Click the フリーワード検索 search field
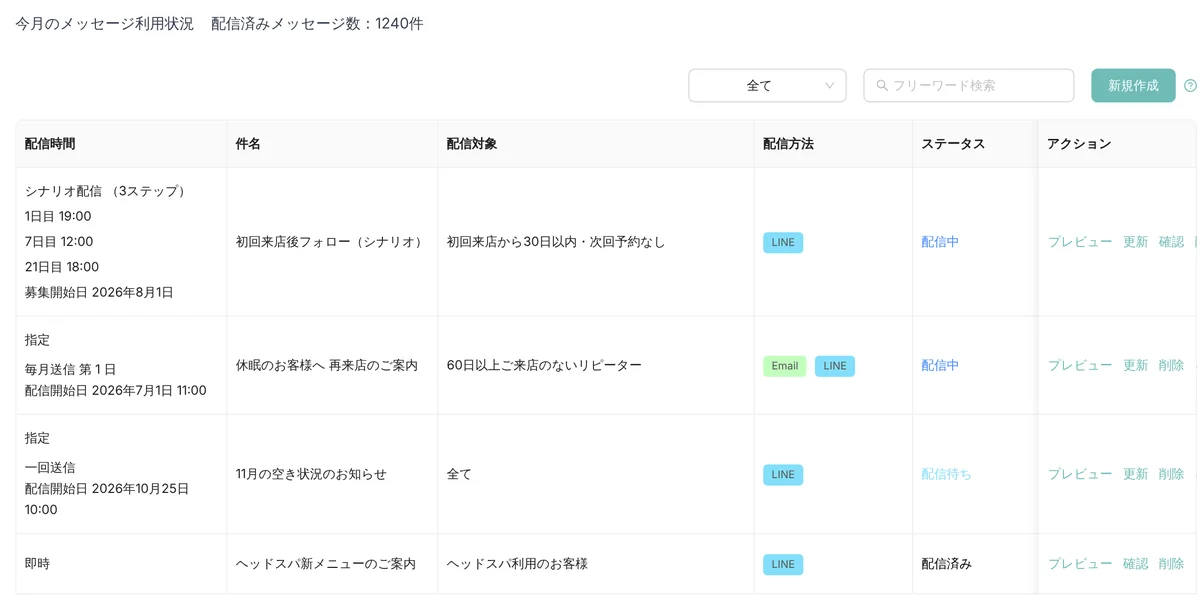The width and height of the screenshot is (1200, 608). (x=968, y=86)
